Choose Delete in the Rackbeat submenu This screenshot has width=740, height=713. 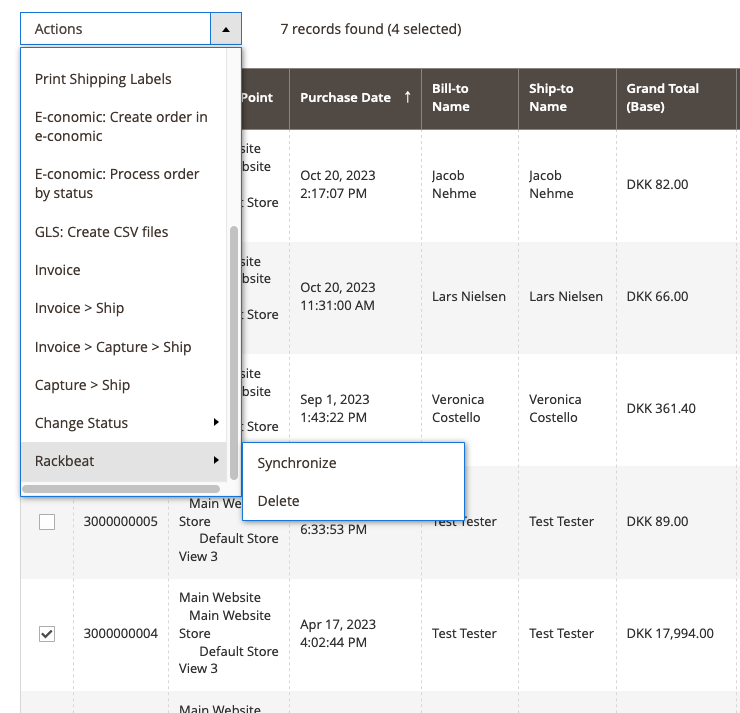pos(278,501)
